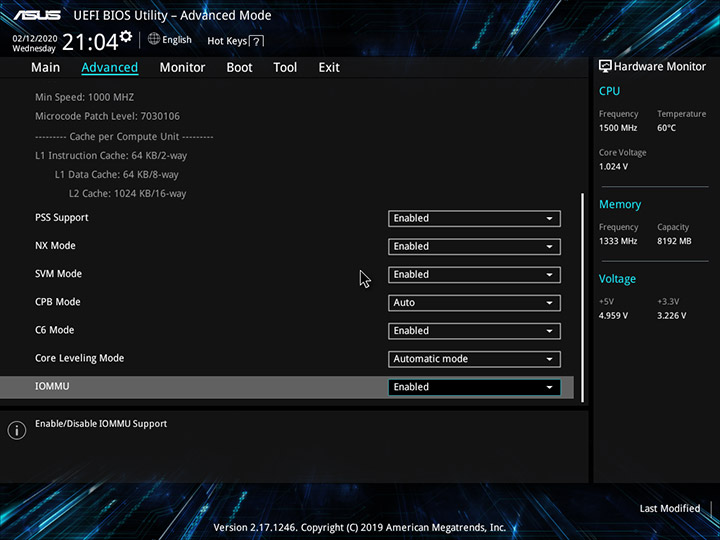The height and width of the screenshot is (540, 720).
Task: Open the NX Mode dropdown
Action: [x=474, y=247]
